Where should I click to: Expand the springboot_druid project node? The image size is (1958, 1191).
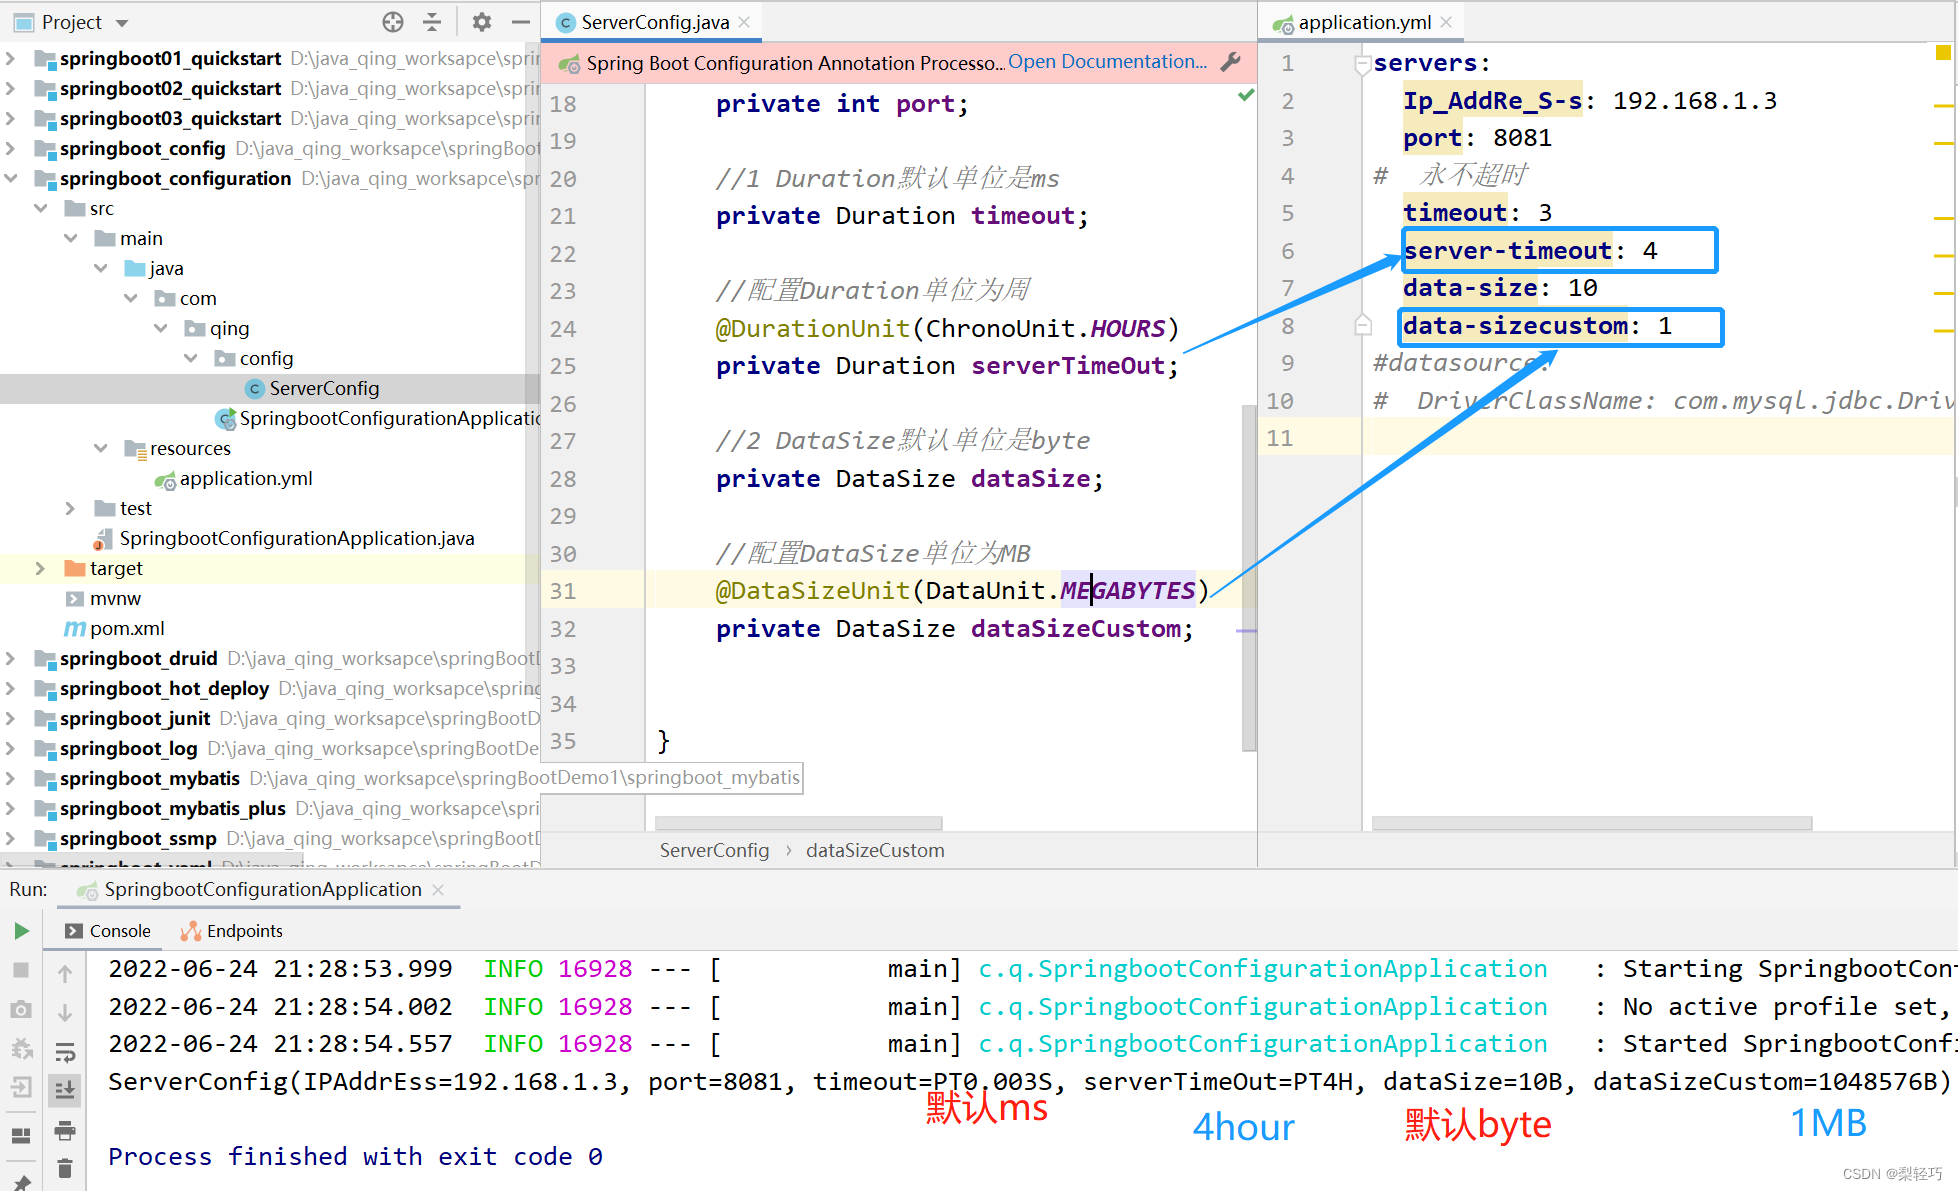click(11, 658)
